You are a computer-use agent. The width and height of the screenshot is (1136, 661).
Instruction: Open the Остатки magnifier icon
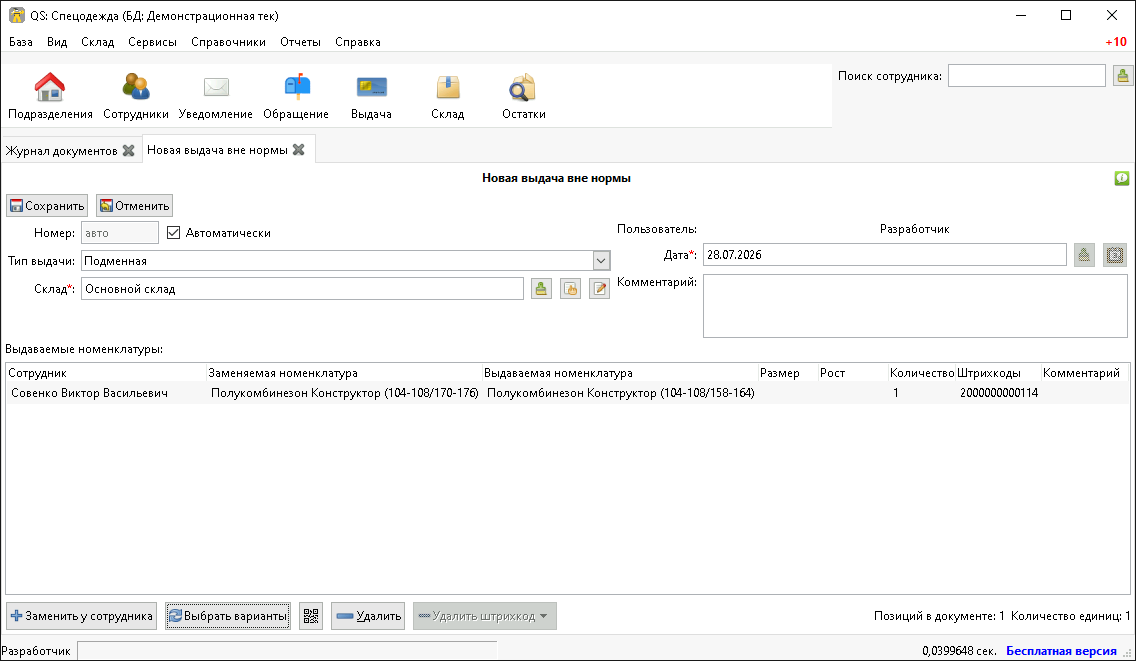click(x=523, y=96)
